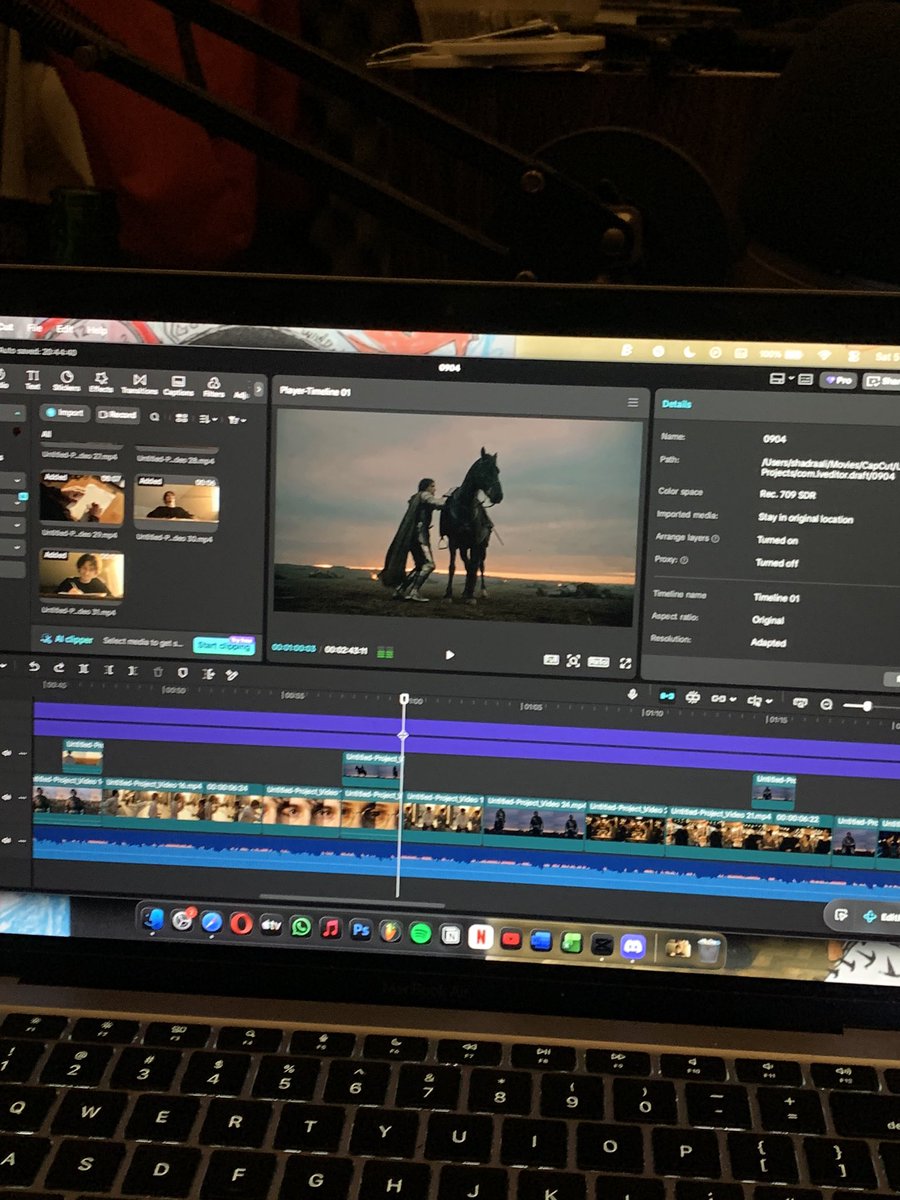Expand more tool tabs with arrow
Viewport: 900px width, 1200px height.
[259, 389]
